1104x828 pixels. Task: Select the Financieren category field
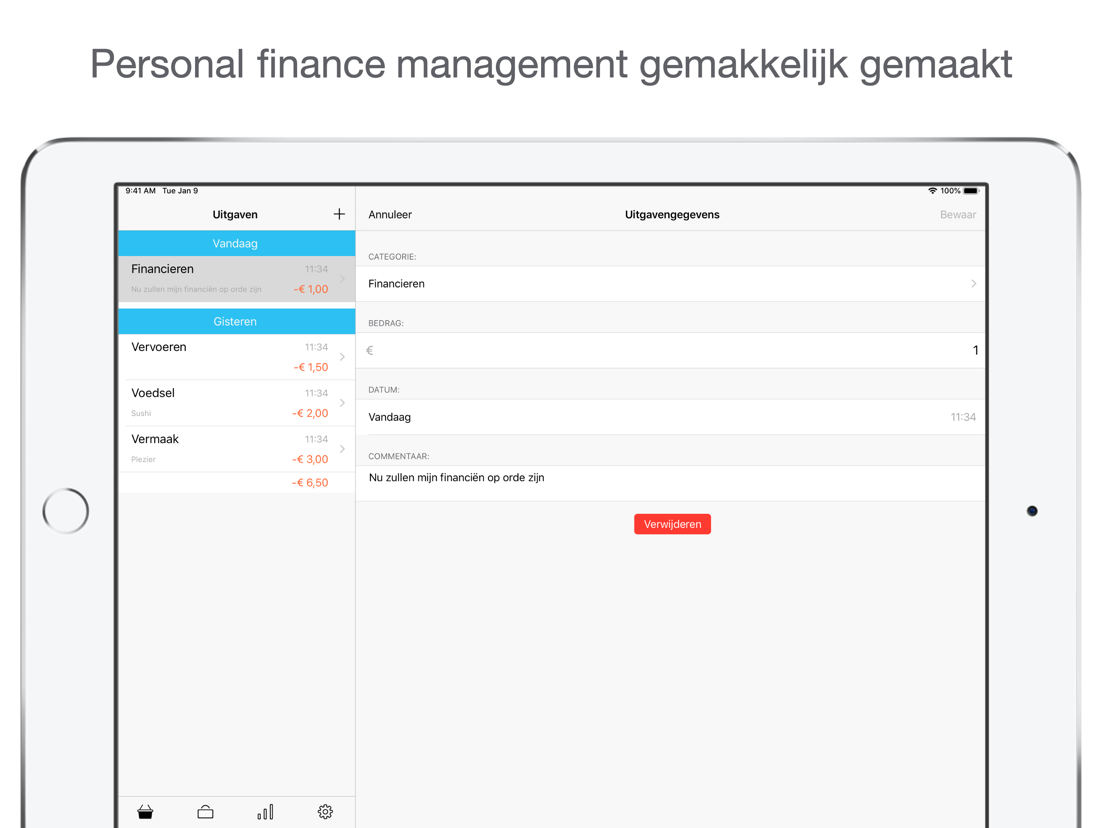[670, 284]
